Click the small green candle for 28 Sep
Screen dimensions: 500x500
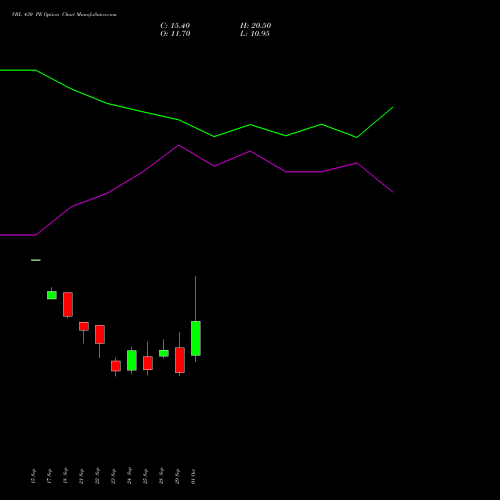[x=164, y=353]
